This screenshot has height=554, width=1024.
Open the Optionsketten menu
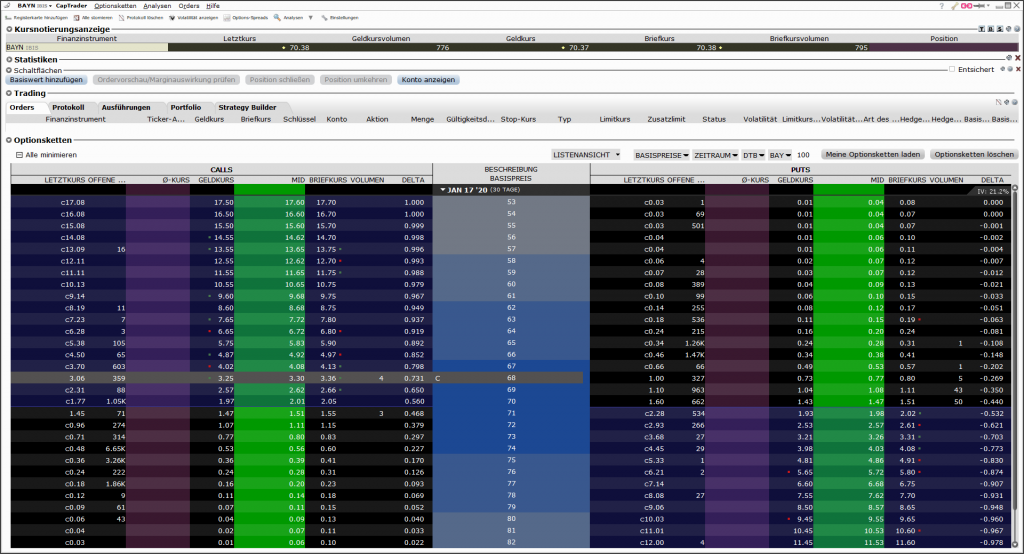115,6
